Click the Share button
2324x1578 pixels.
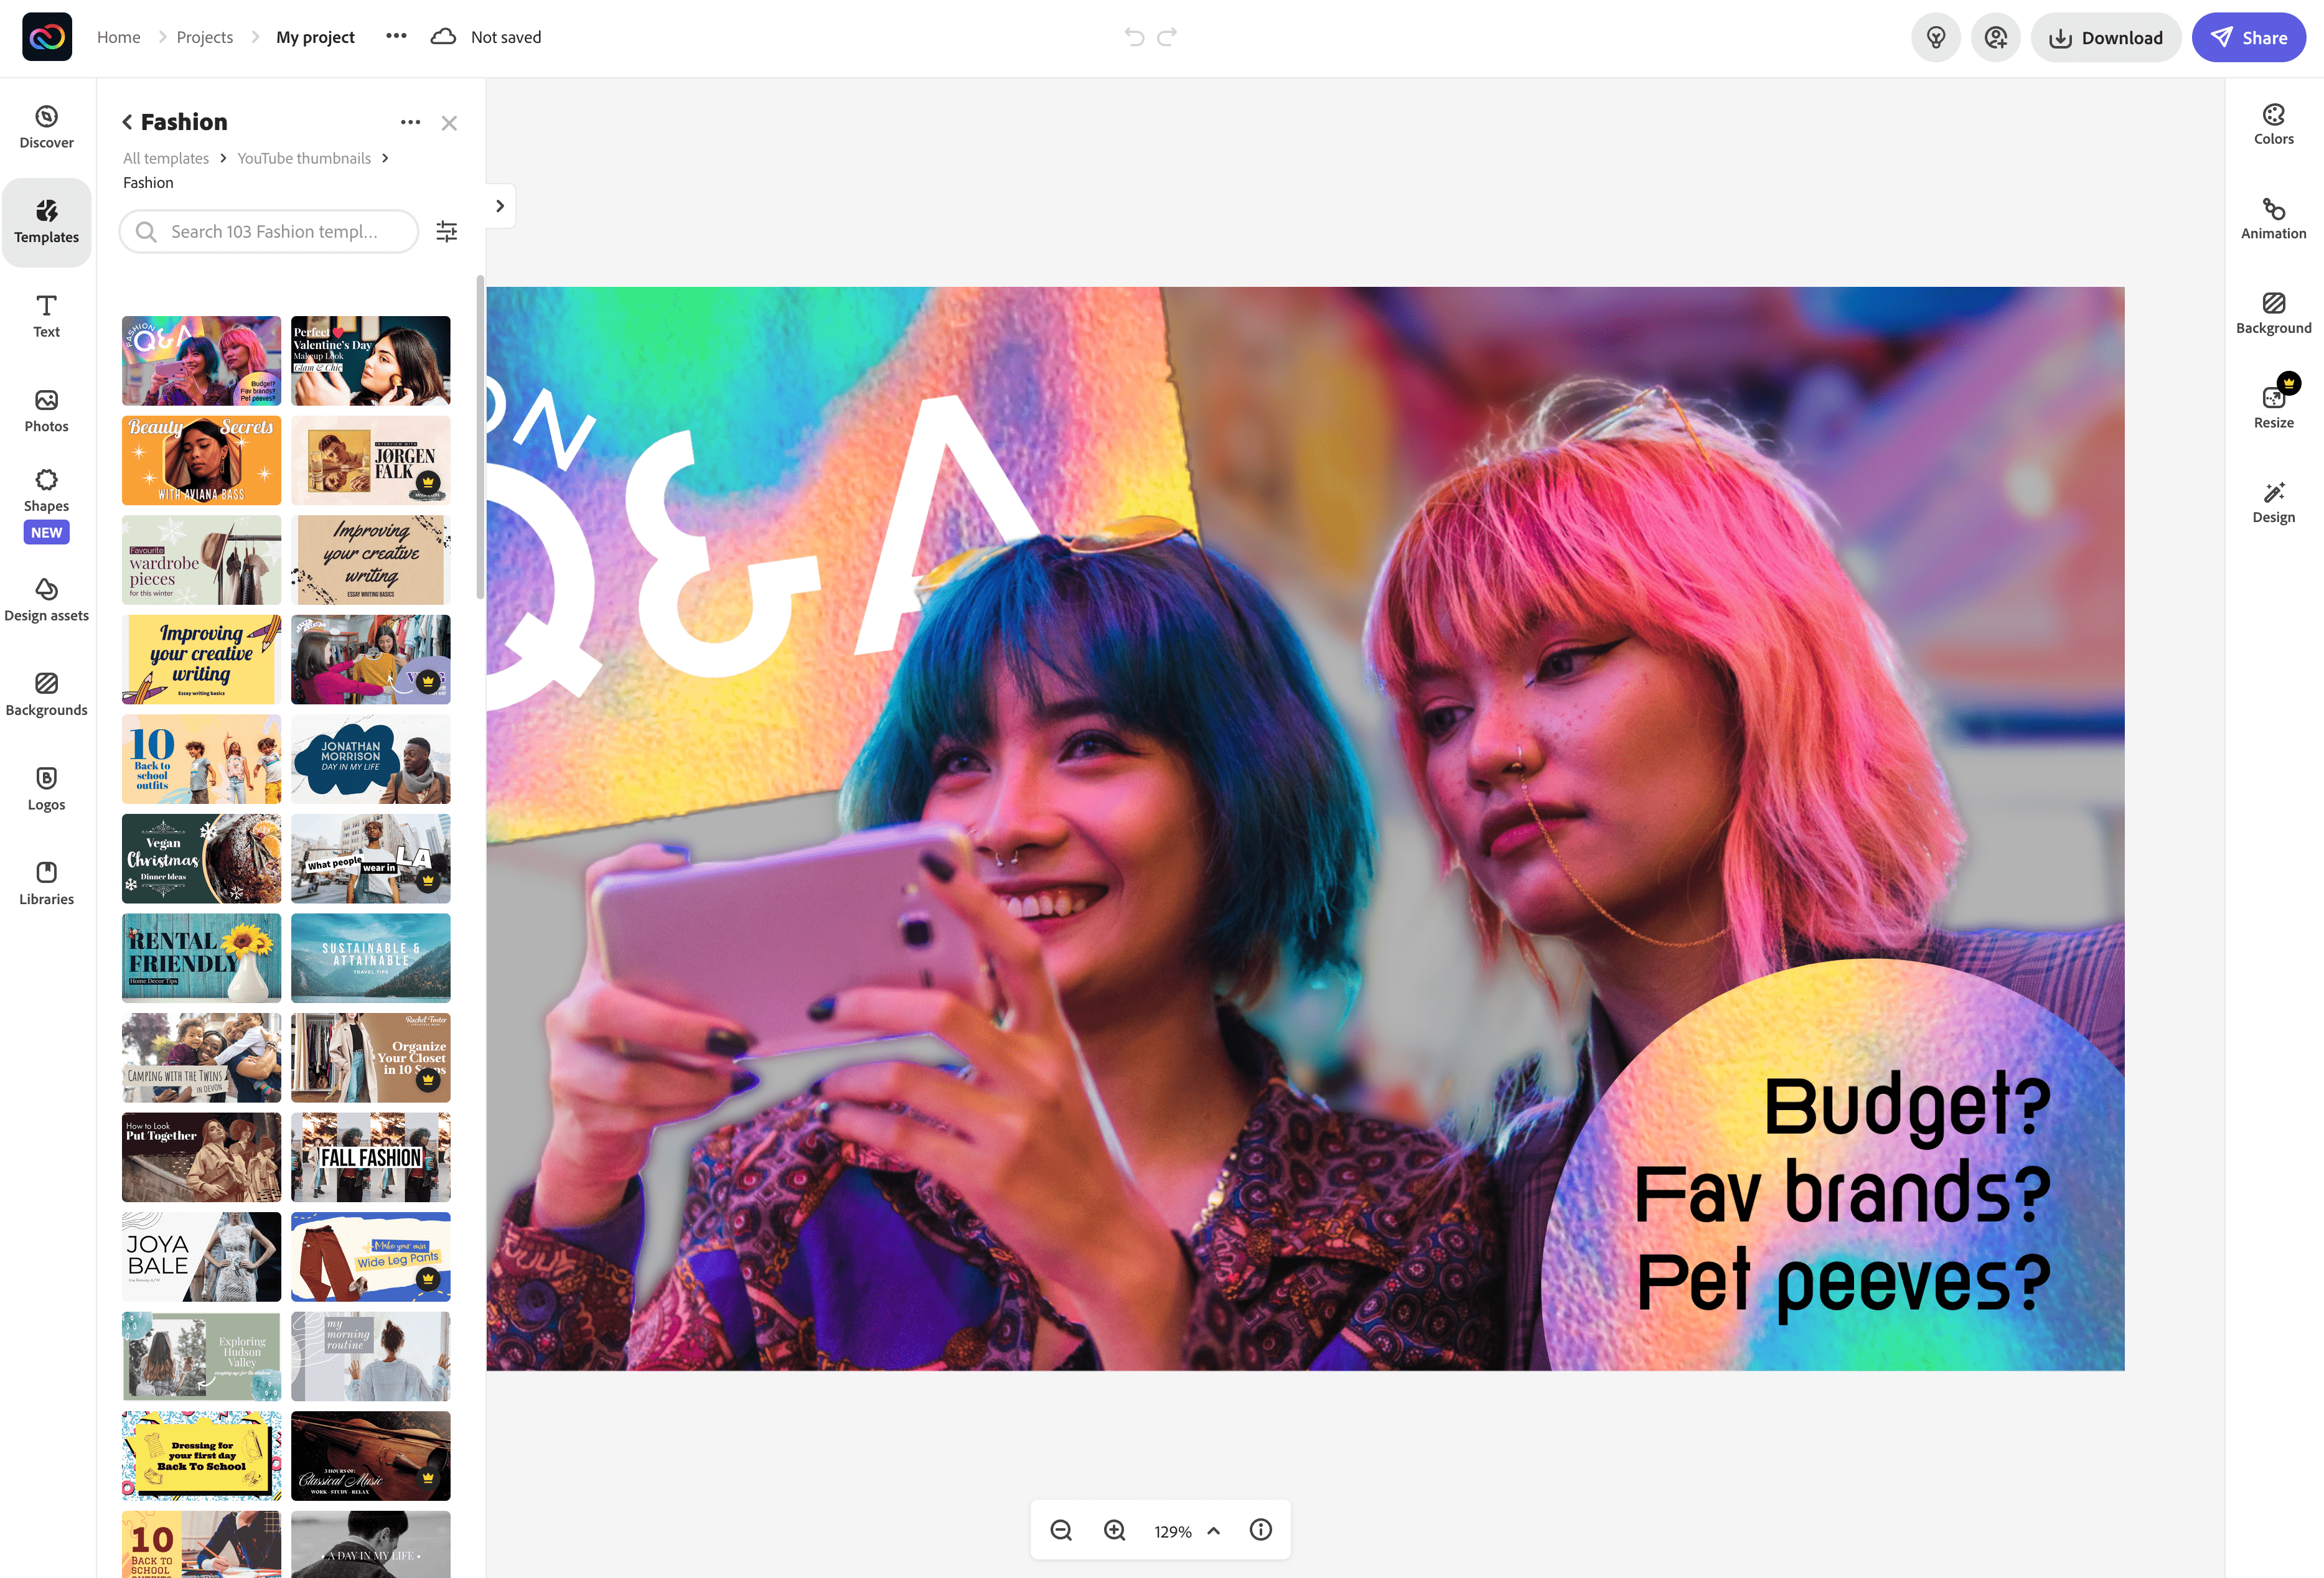(2248, 38)
